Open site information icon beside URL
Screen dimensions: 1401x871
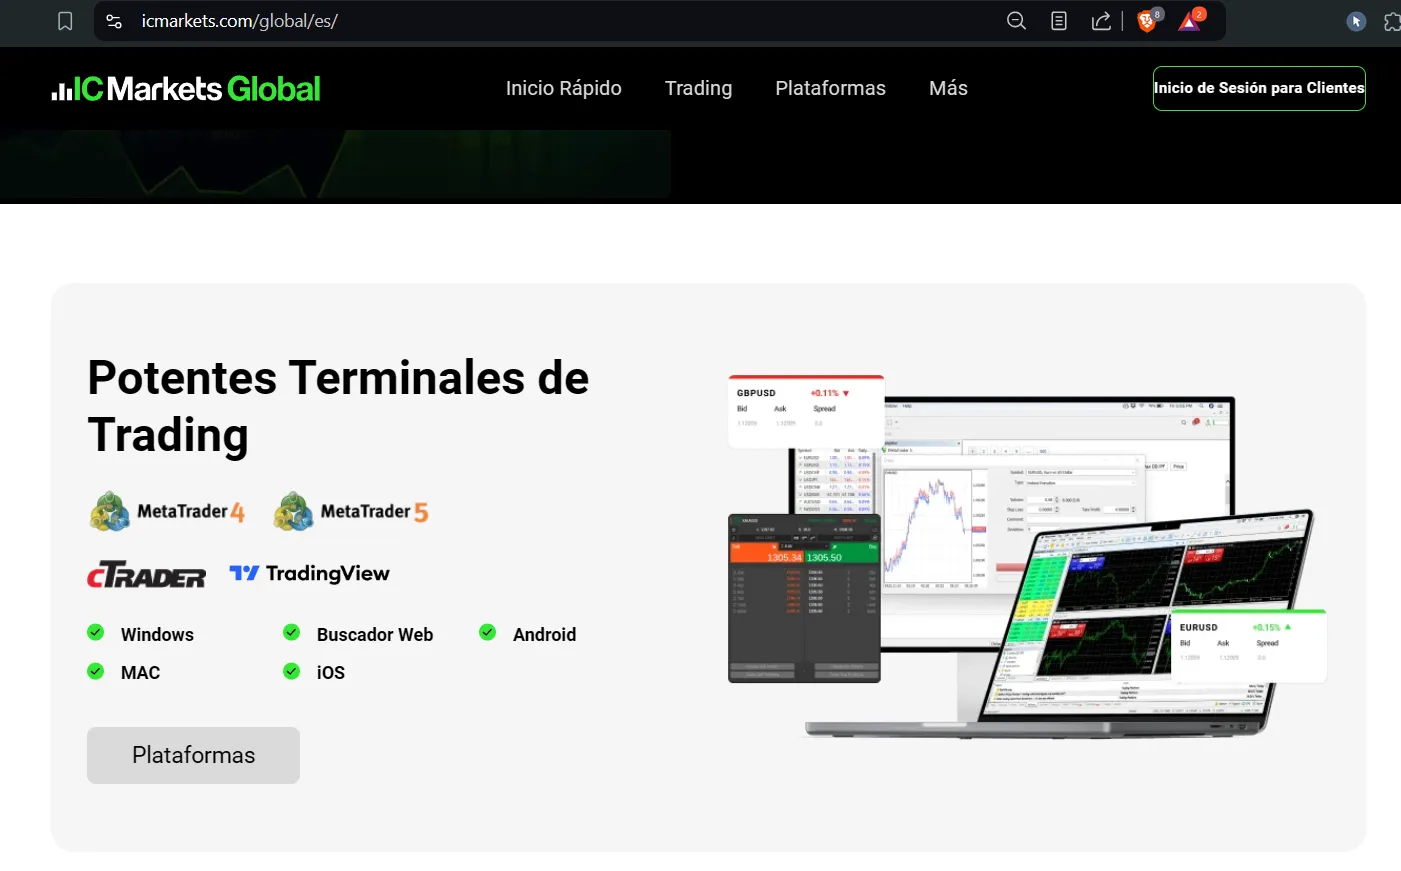click(x=114, y=21)
